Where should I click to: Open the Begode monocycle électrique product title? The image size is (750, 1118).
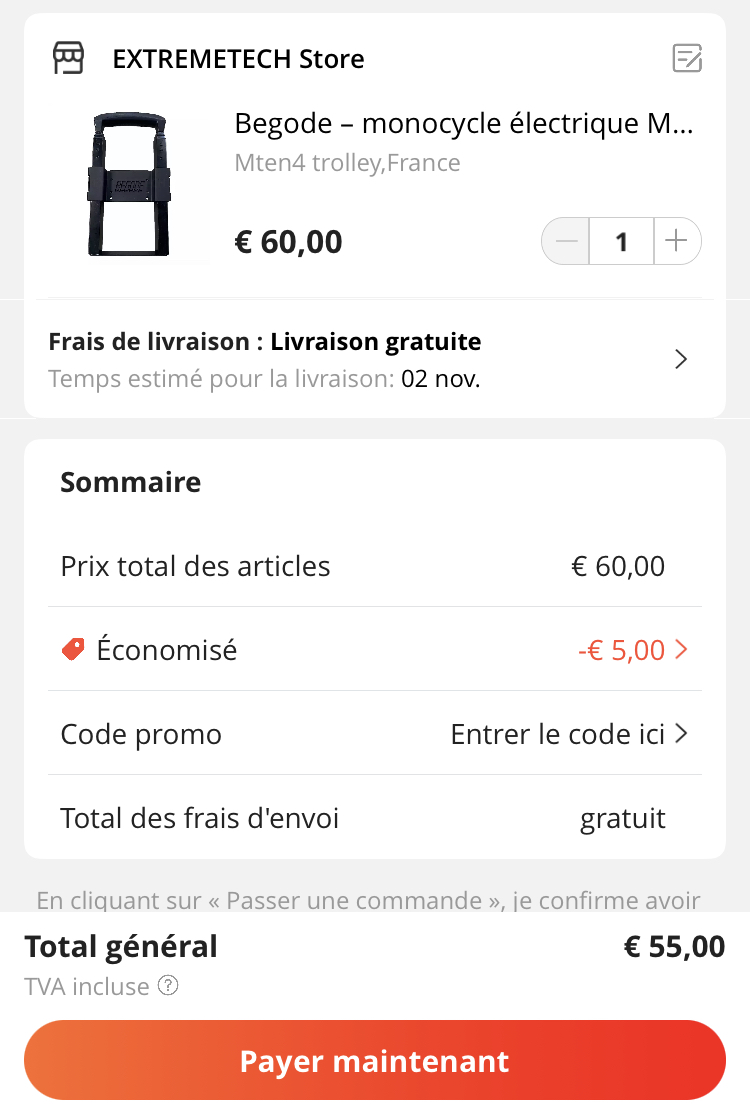[x=463, y=123]
